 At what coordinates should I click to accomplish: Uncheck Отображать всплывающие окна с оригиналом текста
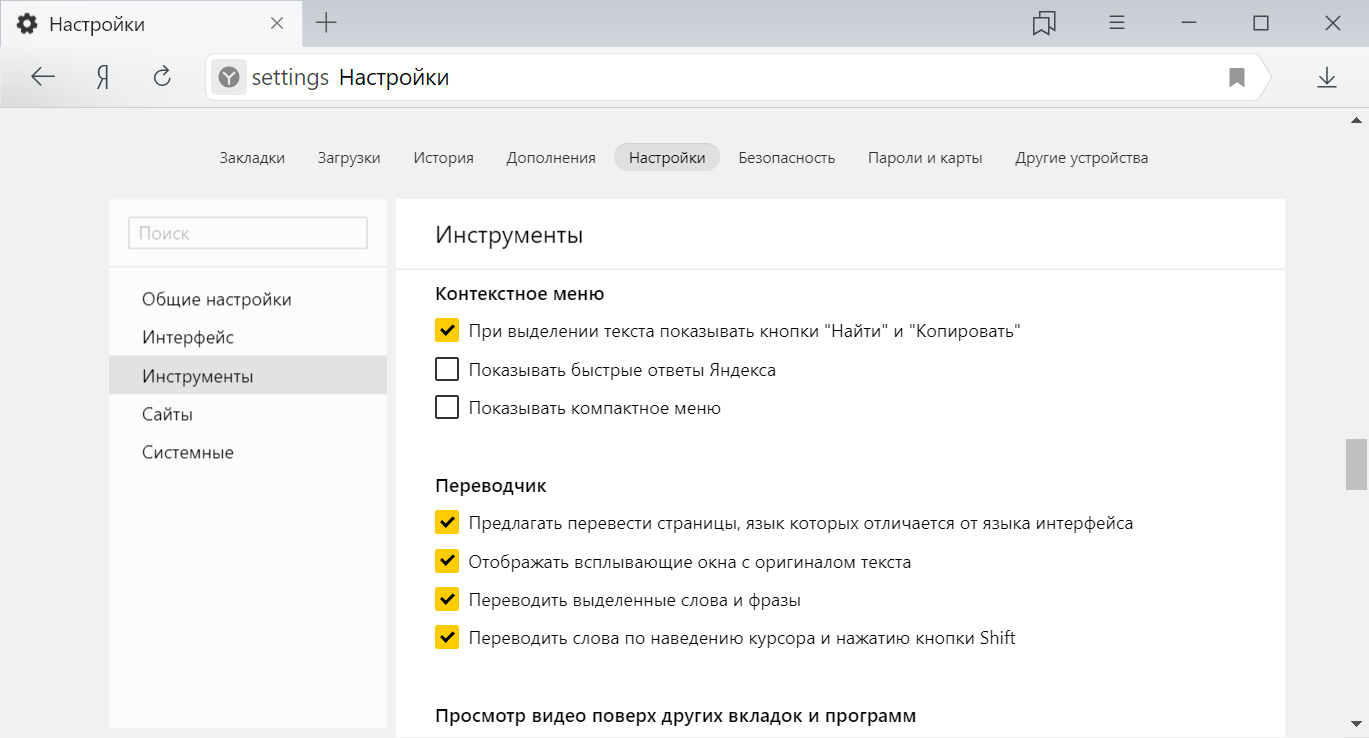[x=447, y=562]
